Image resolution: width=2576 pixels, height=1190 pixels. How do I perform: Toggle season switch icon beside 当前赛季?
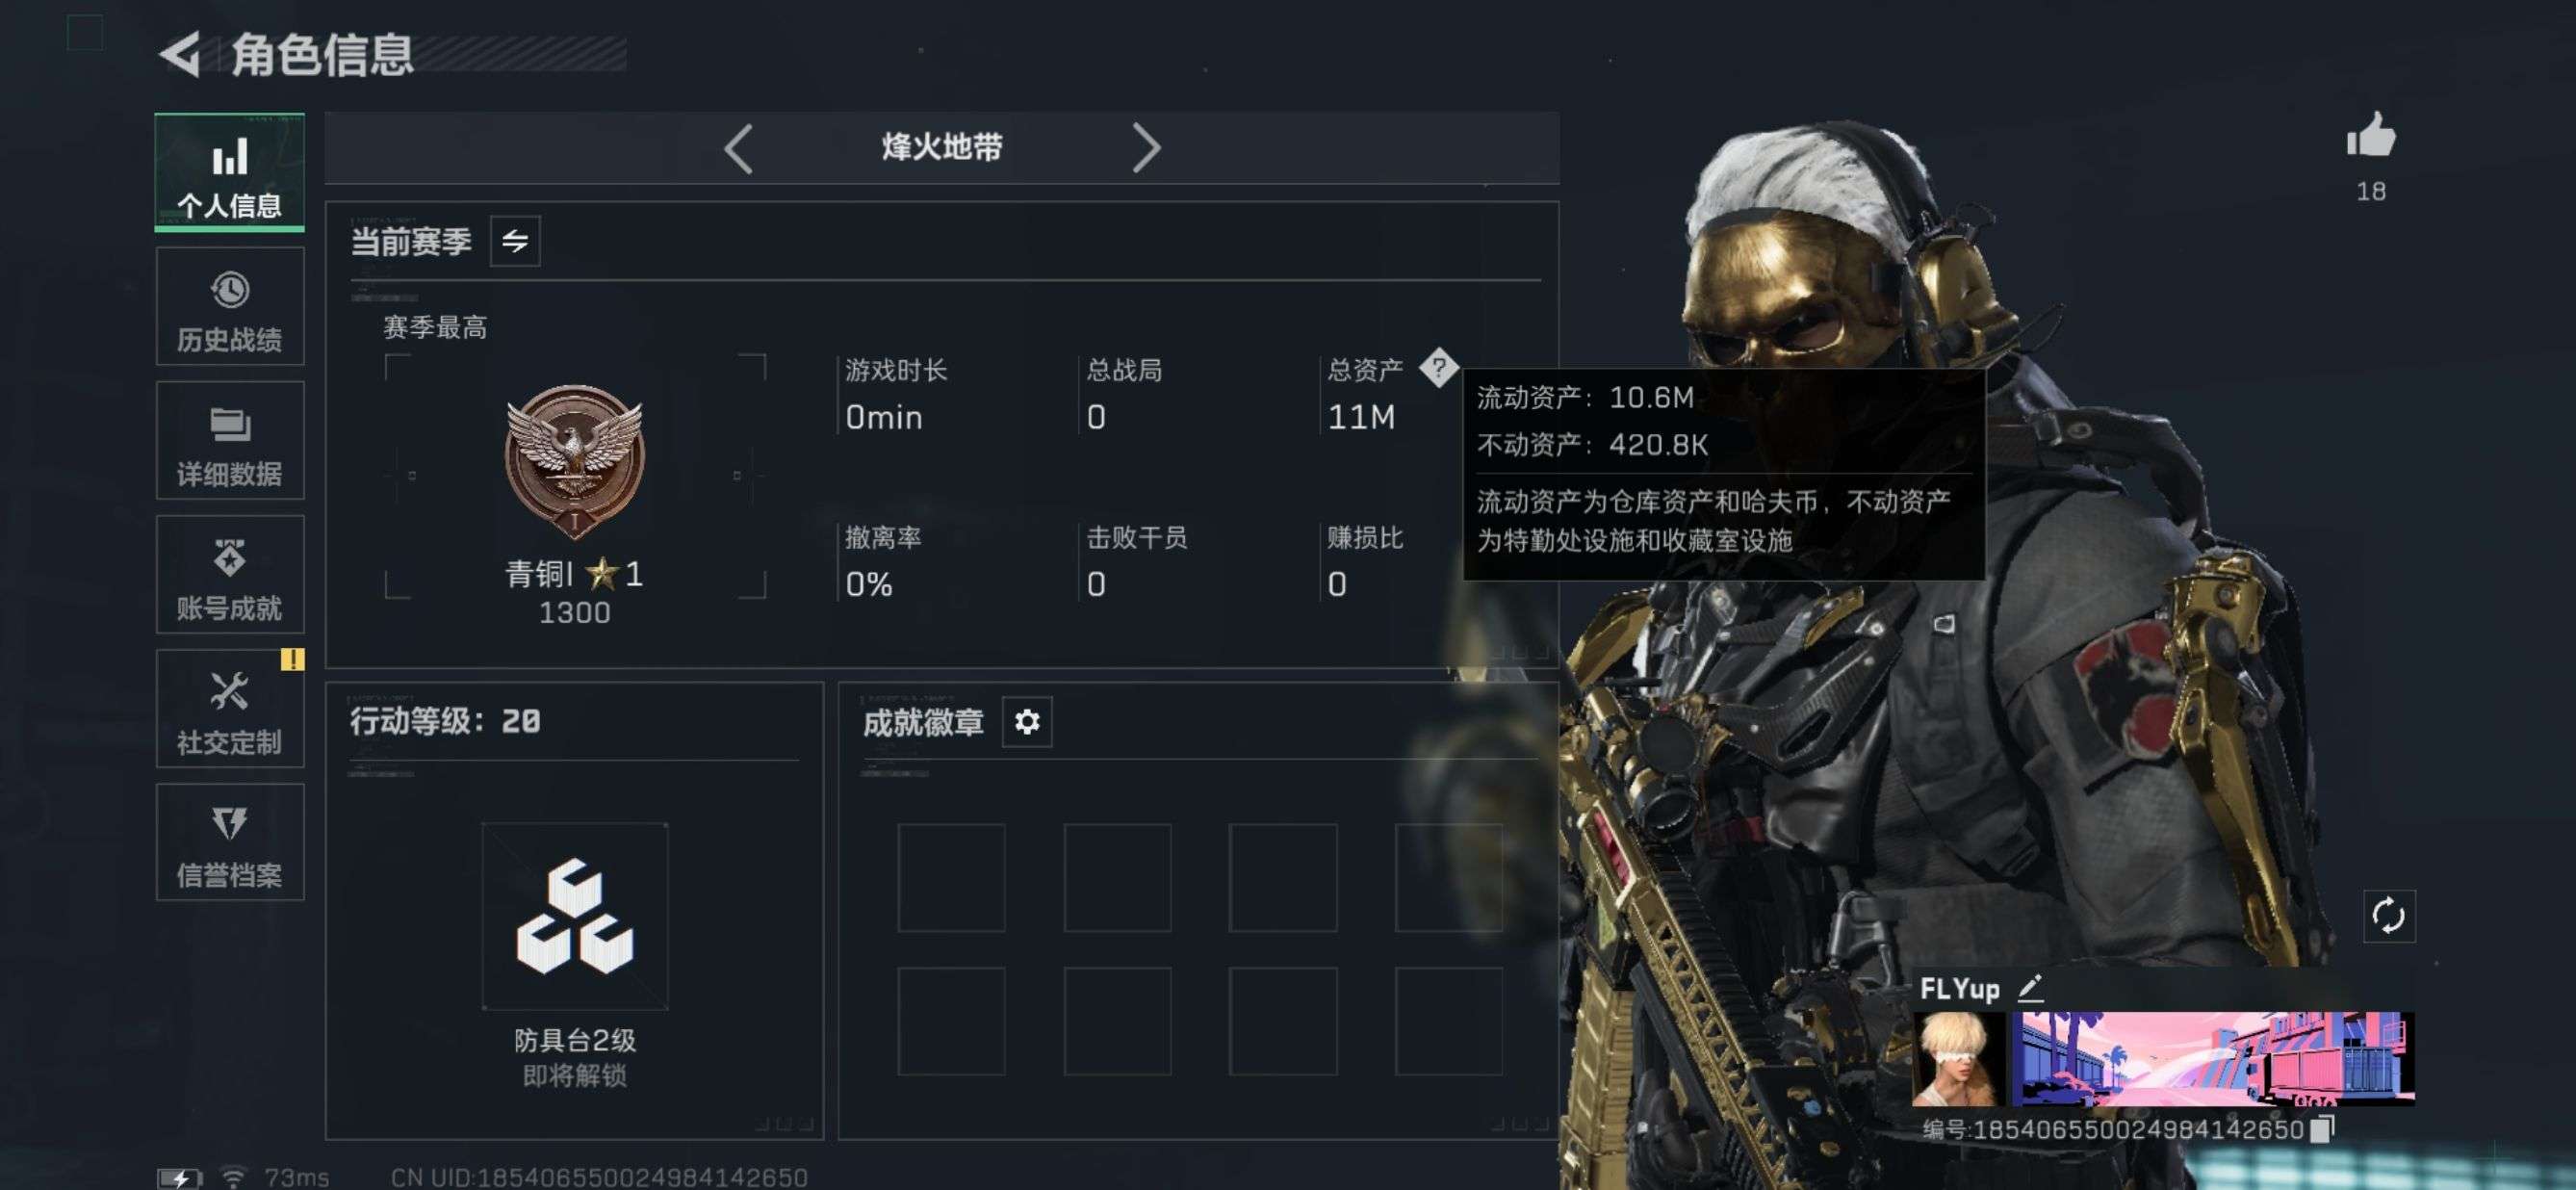pos(515,241)
